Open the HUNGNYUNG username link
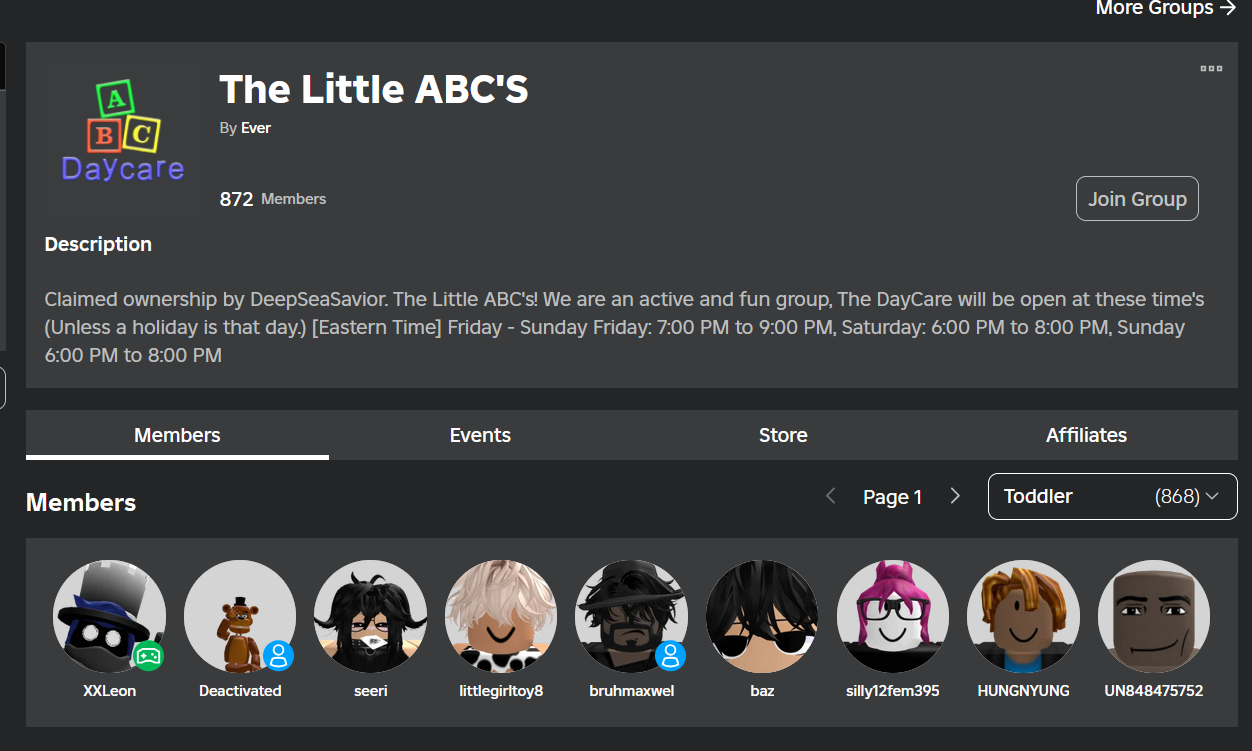1252x751 pixels. [1023, 691]
